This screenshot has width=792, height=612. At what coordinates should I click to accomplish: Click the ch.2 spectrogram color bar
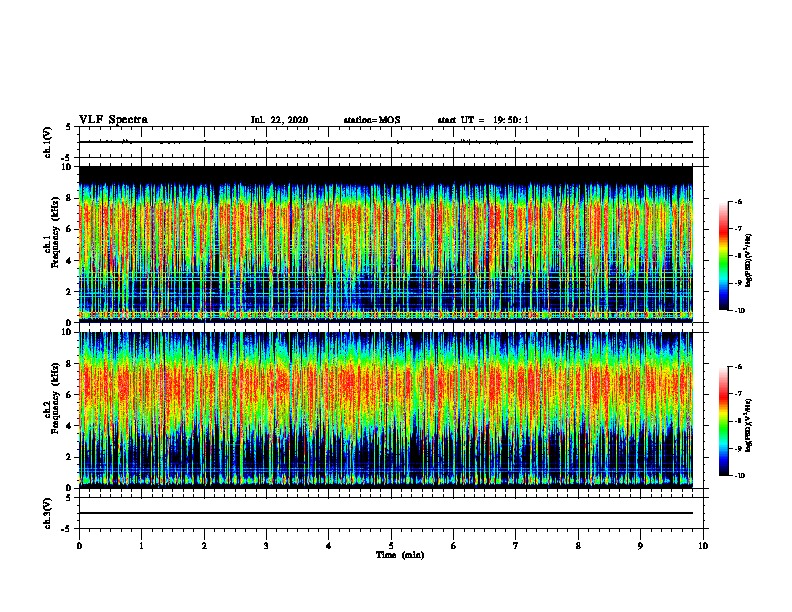pyautogui.click(x=723, y=421)
